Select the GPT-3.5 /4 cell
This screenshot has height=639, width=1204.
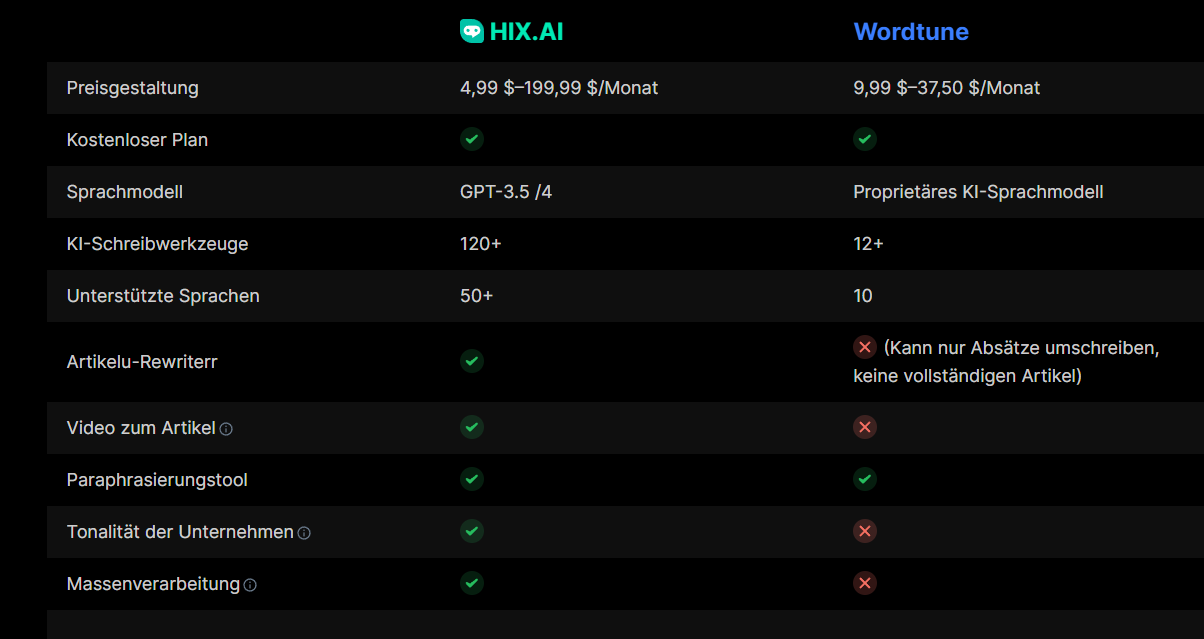[506, 192]
